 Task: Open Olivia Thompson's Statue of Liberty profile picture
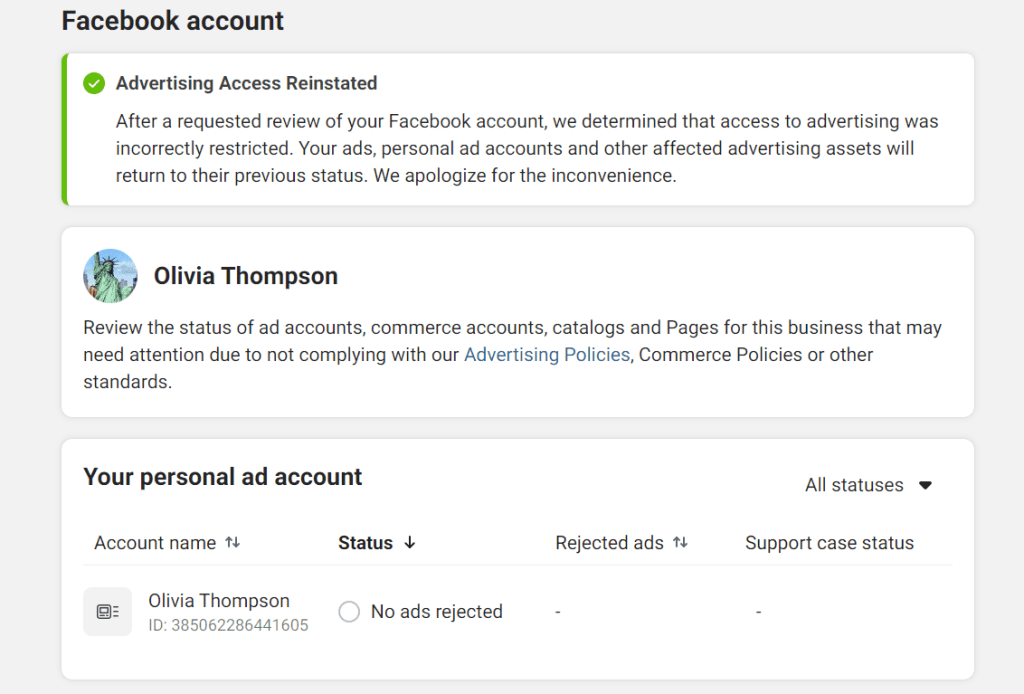pos(110,275)
